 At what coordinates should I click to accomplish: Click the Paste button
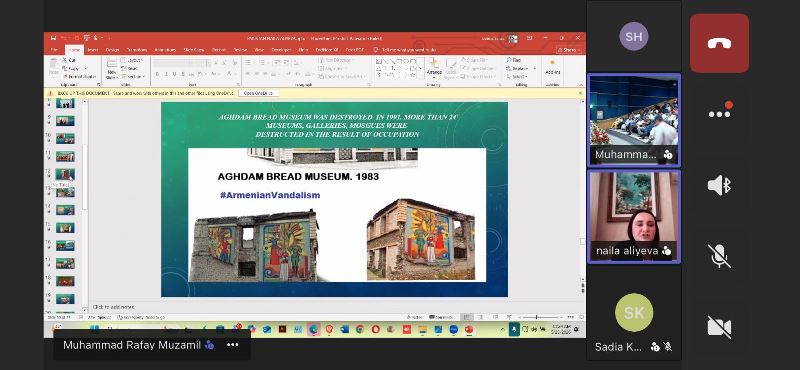(x=54, y=68)
